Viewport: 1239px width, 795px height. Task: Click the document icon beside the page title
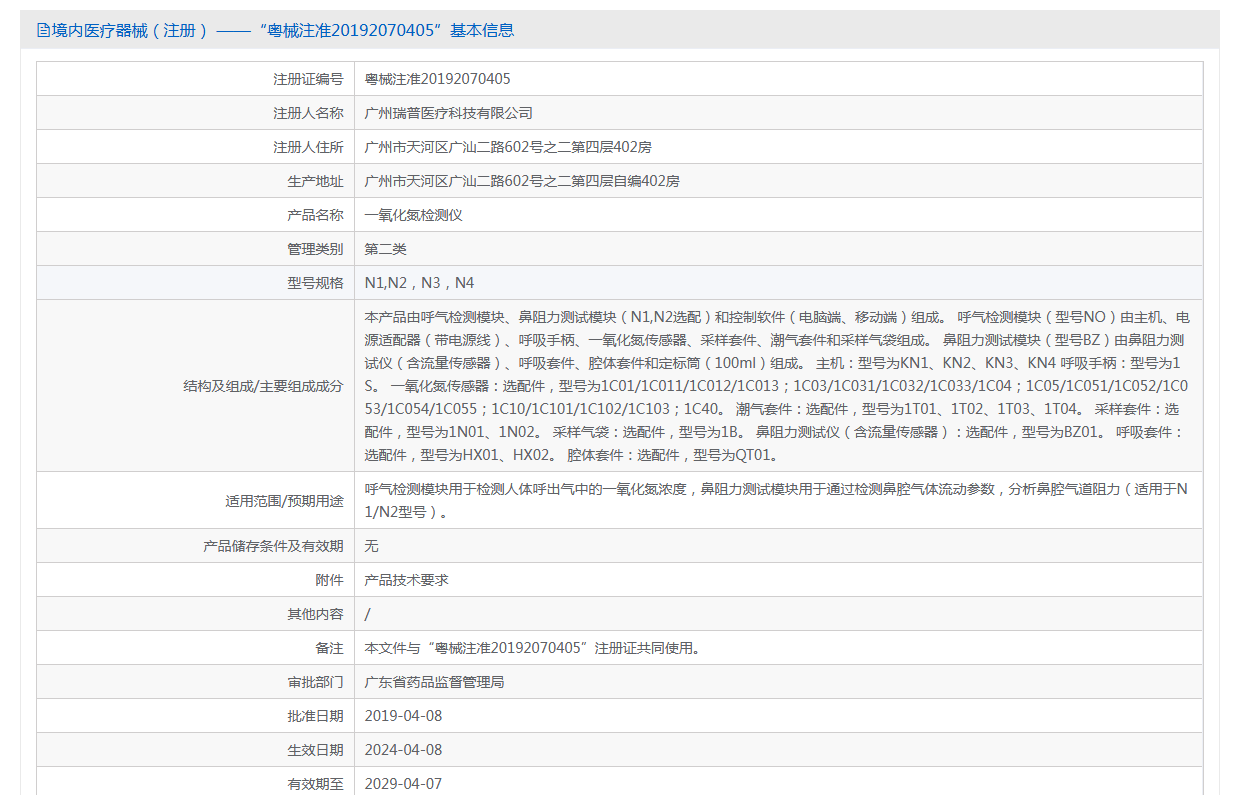(43, 30)
